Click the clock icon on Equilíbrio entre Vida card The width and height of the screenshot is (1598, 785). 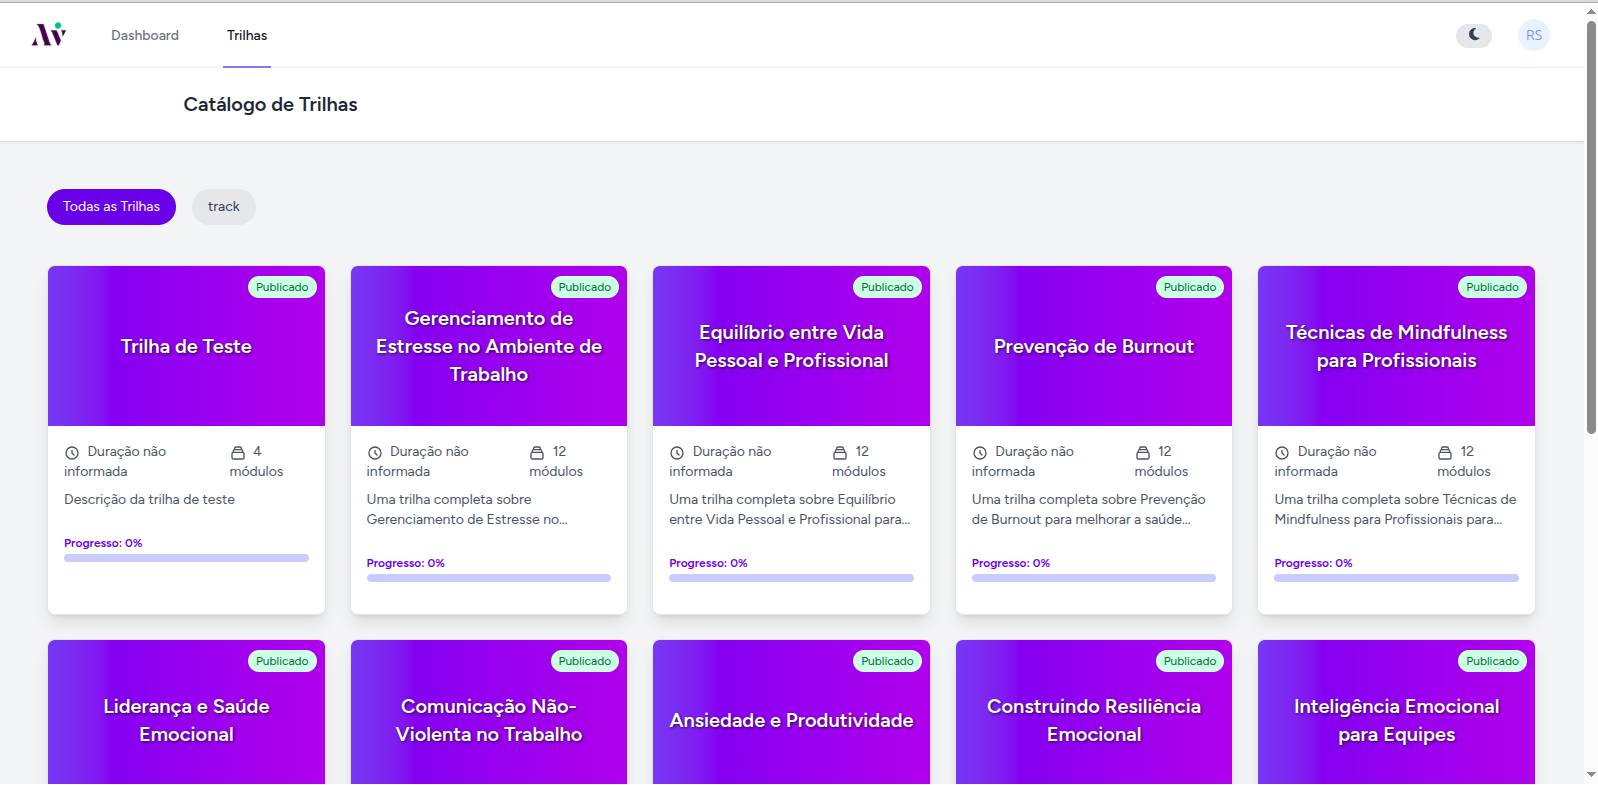[677, 453]
